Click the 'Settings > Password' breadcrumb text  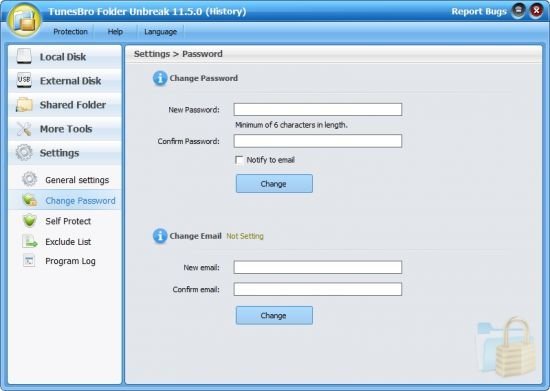point(178,54)
